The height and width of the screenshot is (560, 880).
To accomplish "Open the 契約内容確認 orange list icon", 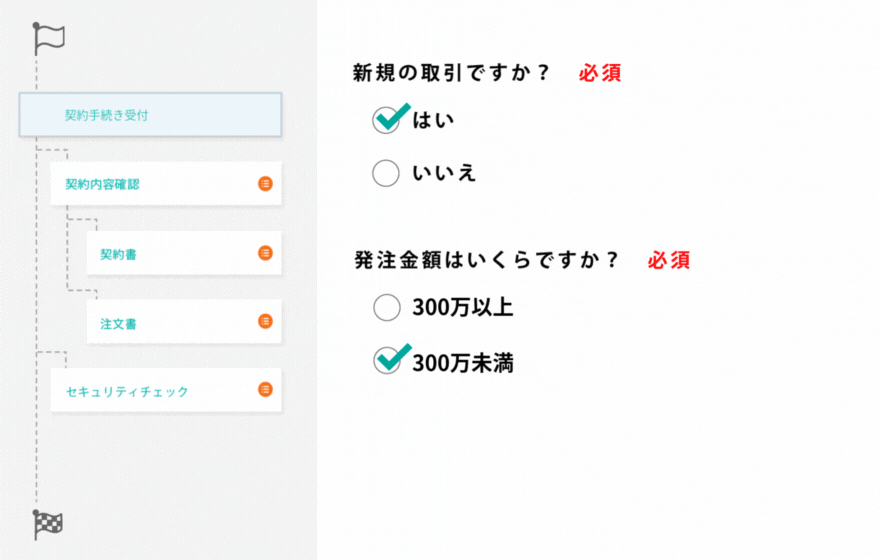I will pyautogui.click(x=265, y=183).
